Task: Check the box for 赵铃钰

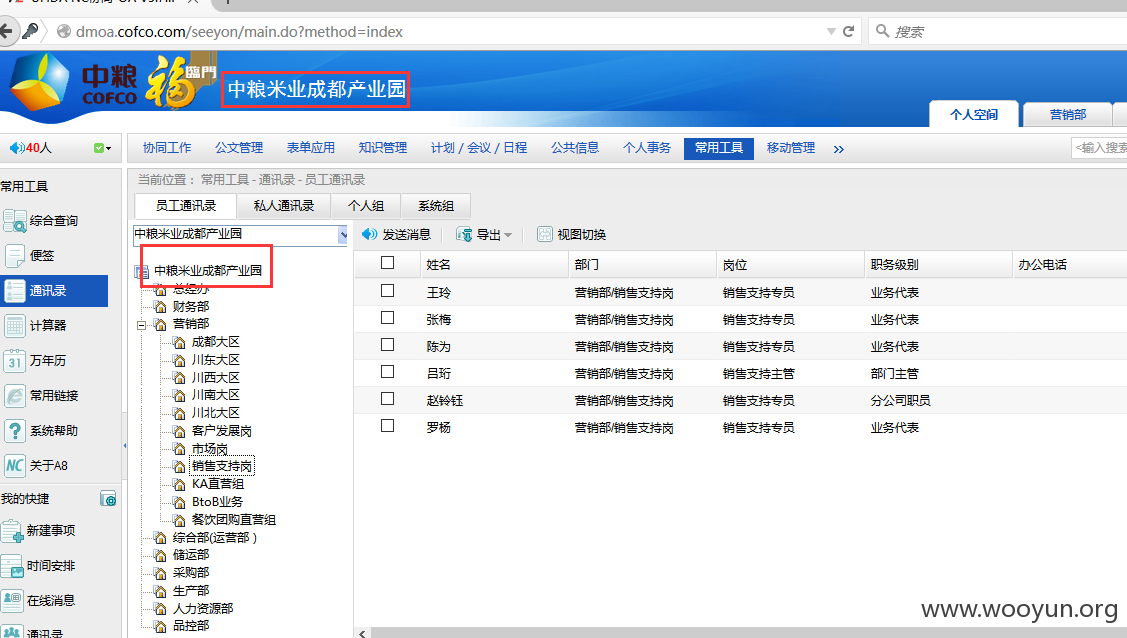Action: click(387, 398)
